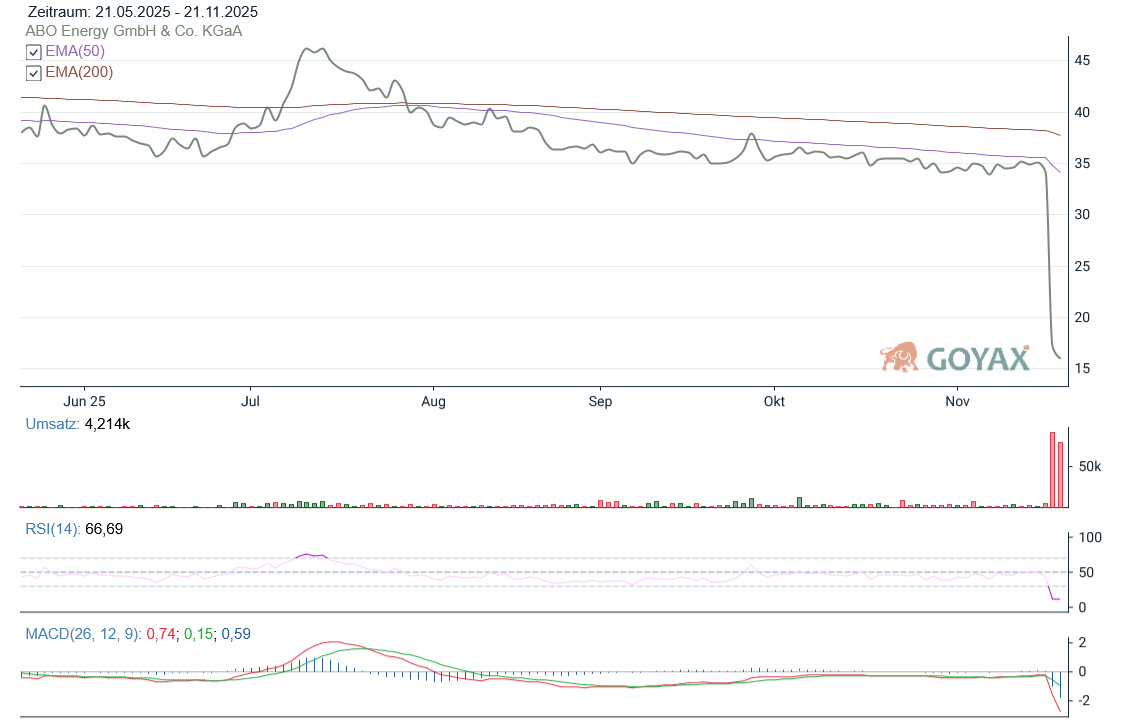Click the EMA(200) legend label
Screen dimensions: 1140x722
[79, 72]
